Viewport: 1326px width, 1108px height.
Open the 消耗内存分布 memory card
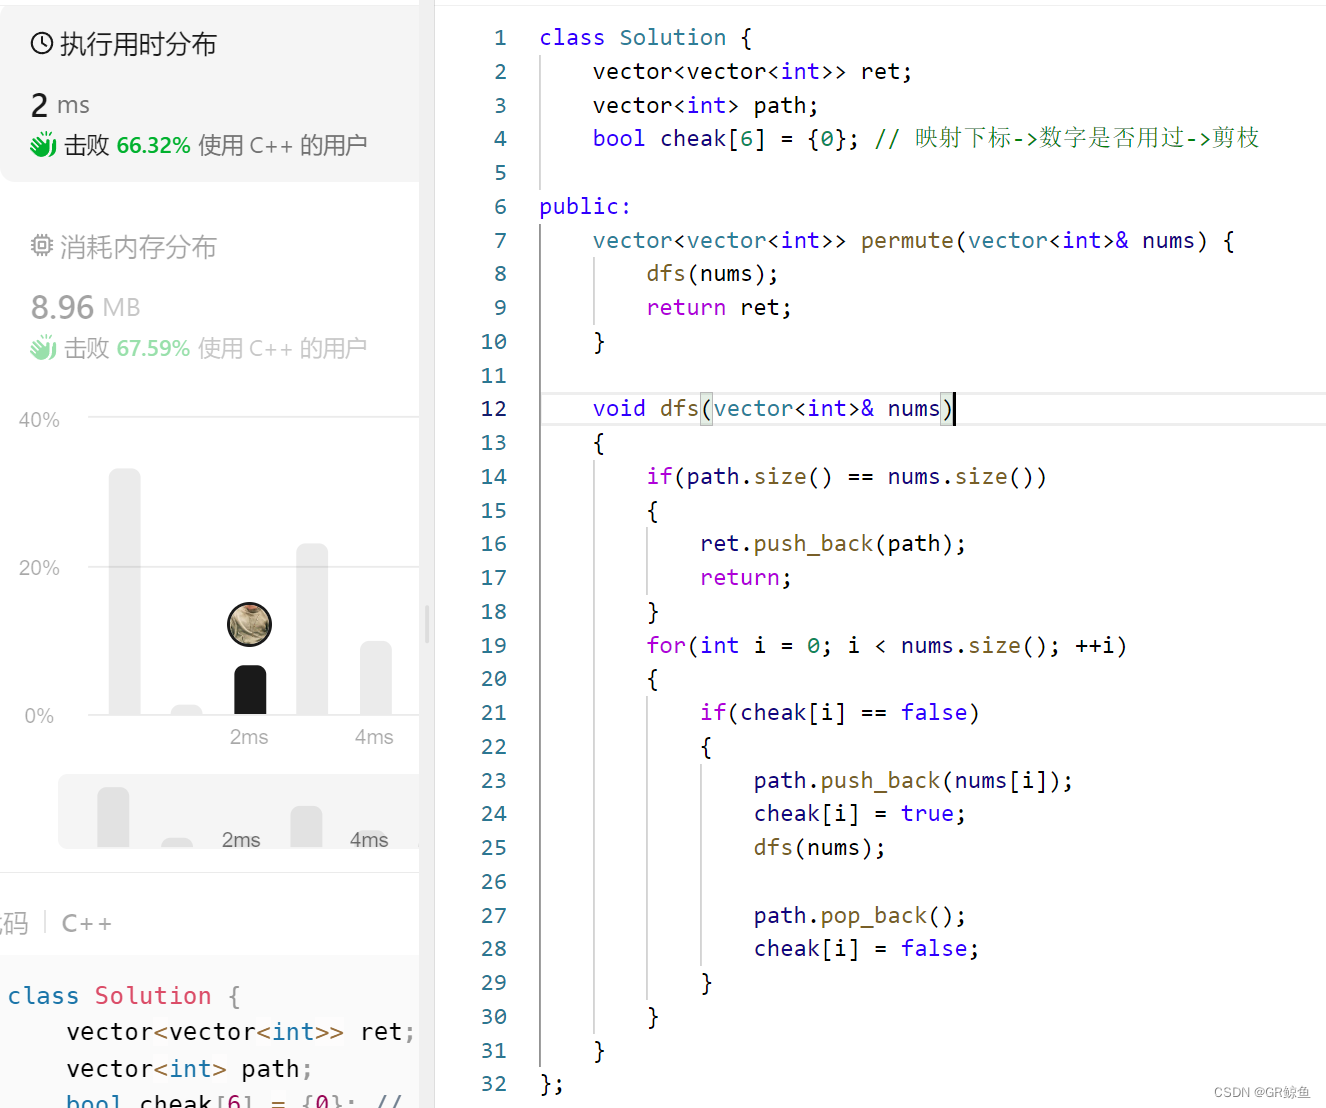[210, 297]
